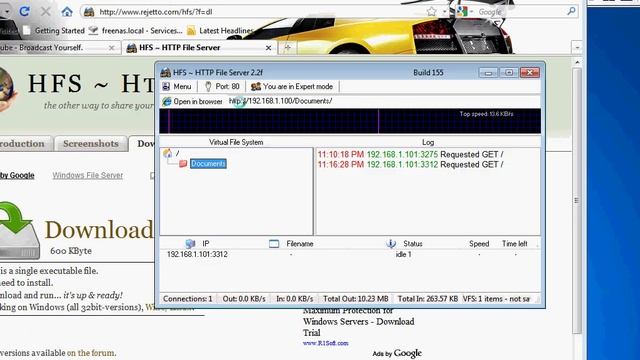The width and height of the screenshot is (640, 360).
Task: Click the Google search magnifier icon
Action: pyautogui.click(x=571, y=11)
